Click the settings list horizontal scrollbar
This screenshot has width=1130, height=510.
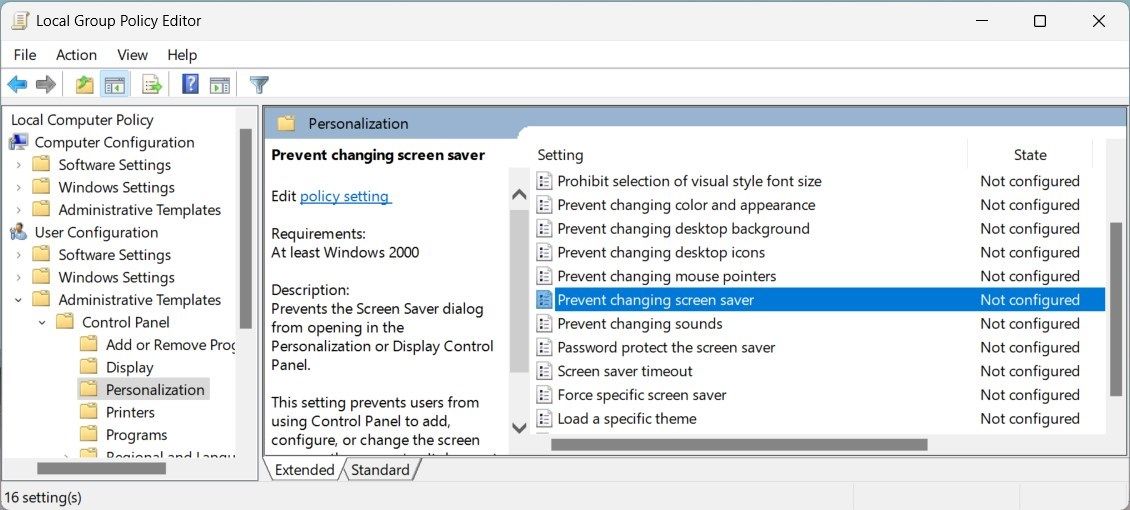click(738, 444)
